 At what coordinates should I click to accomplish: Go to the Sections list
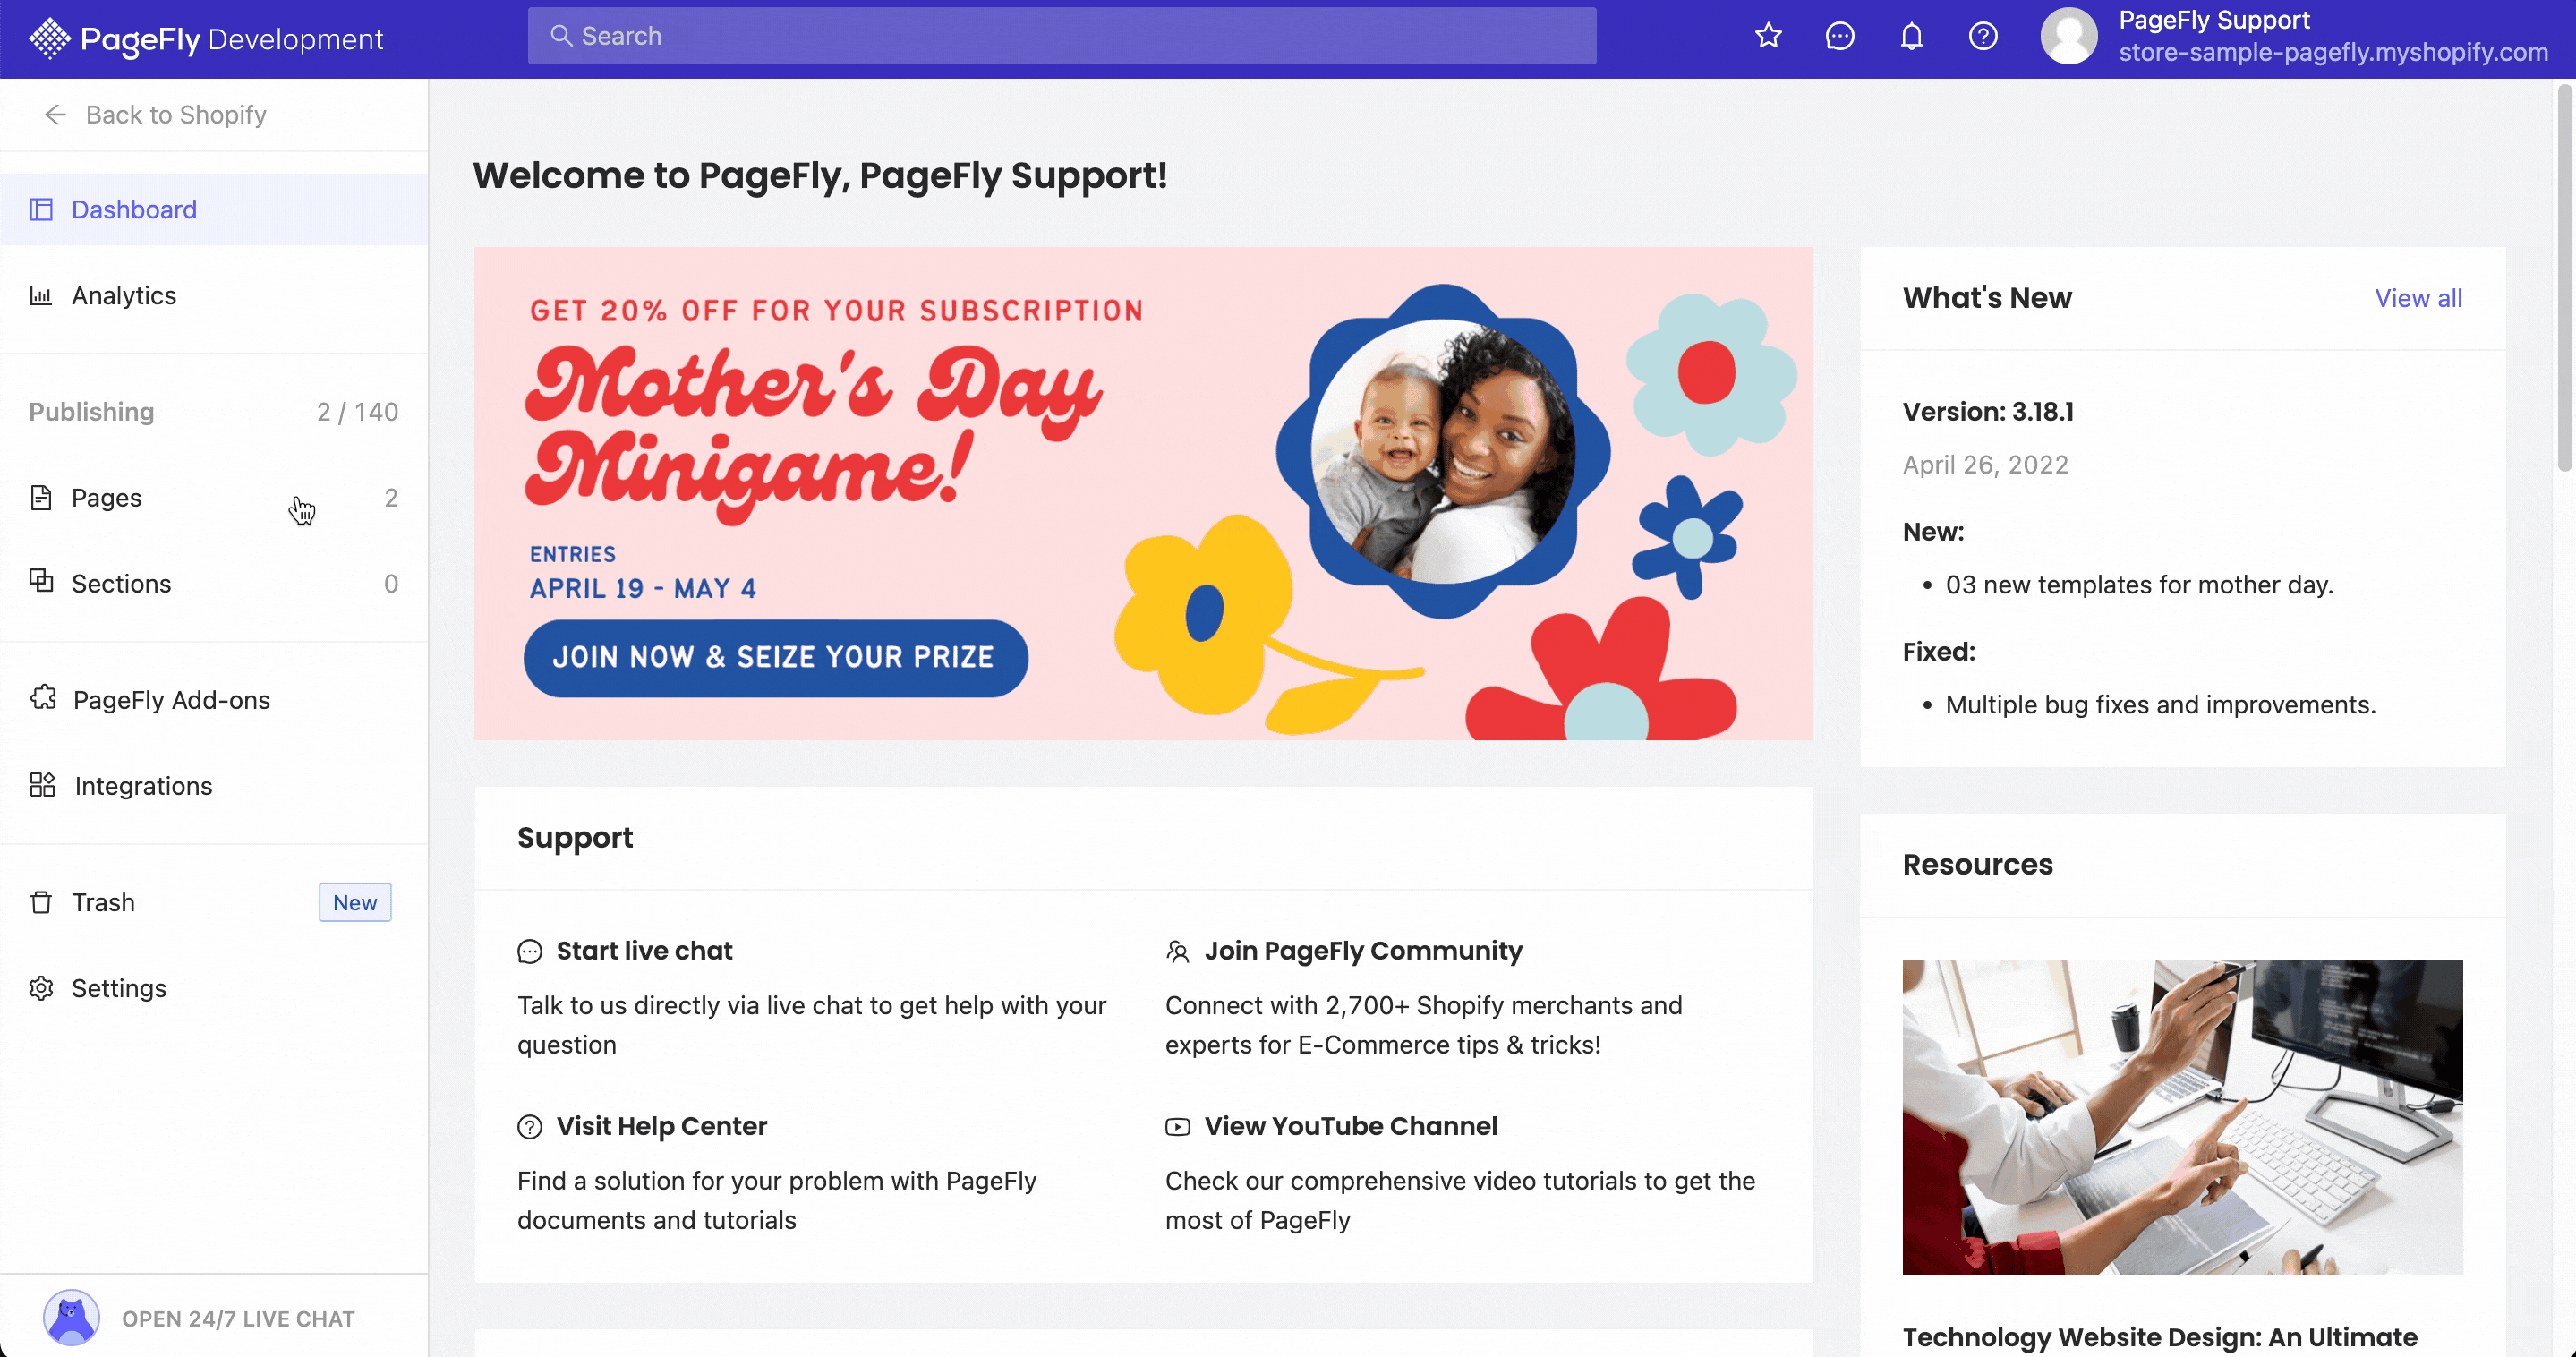(x=214, y=583)
